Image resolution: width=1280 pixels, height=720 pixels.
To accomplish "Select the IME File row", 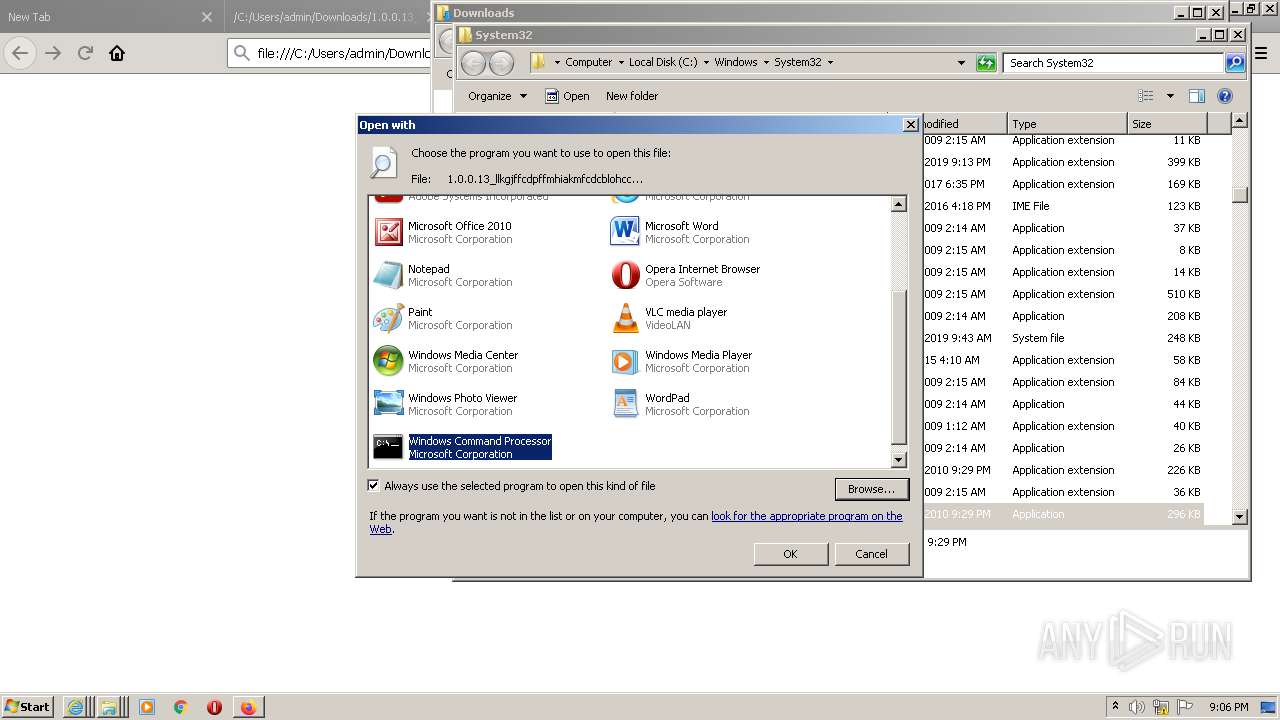I will pyautogui.click(x=1063, y=206).
